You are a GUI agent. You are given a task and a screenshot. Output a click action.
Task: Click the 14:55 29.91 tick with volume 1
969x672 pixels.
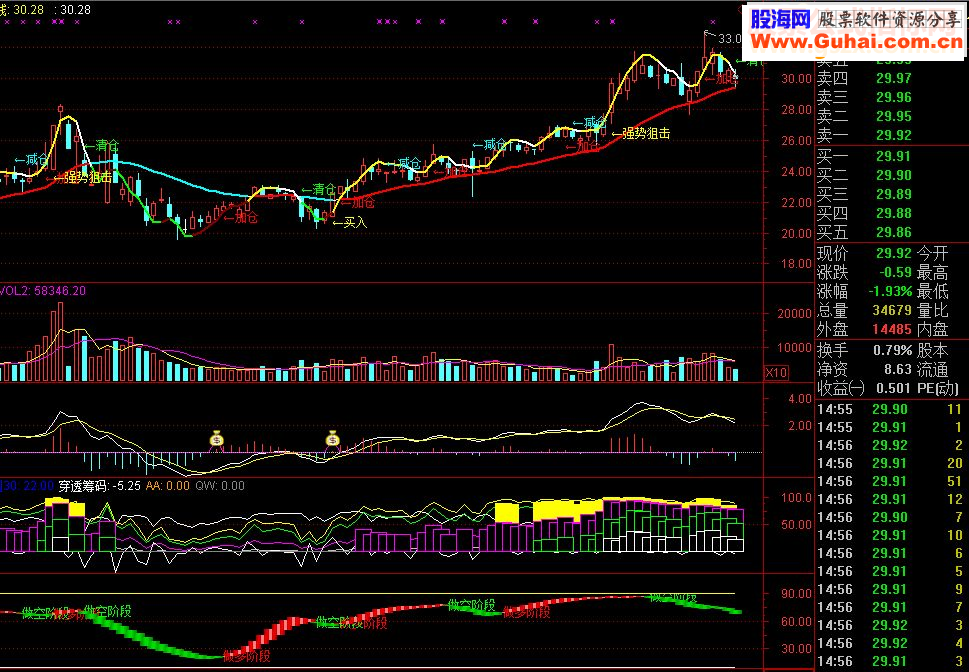tap(891, 427)
